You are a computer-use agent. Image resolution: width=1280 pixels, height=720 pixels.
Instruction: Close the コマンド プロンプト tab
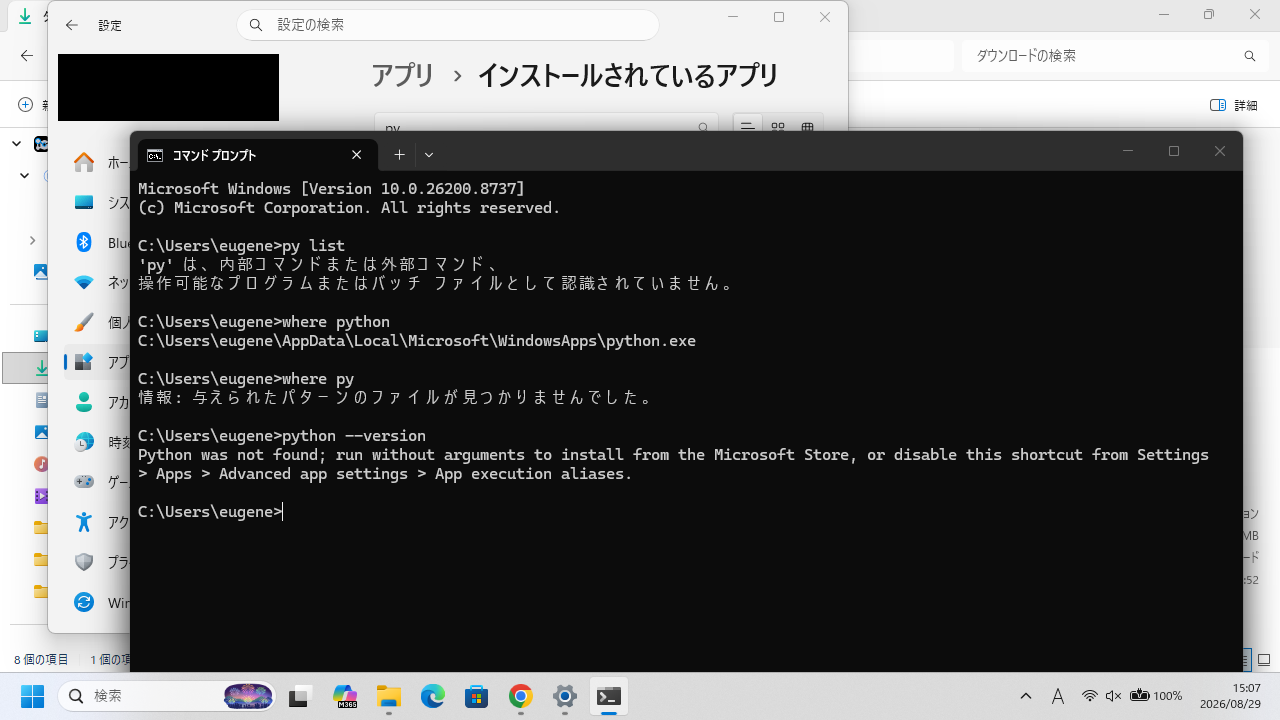[357, 155]
